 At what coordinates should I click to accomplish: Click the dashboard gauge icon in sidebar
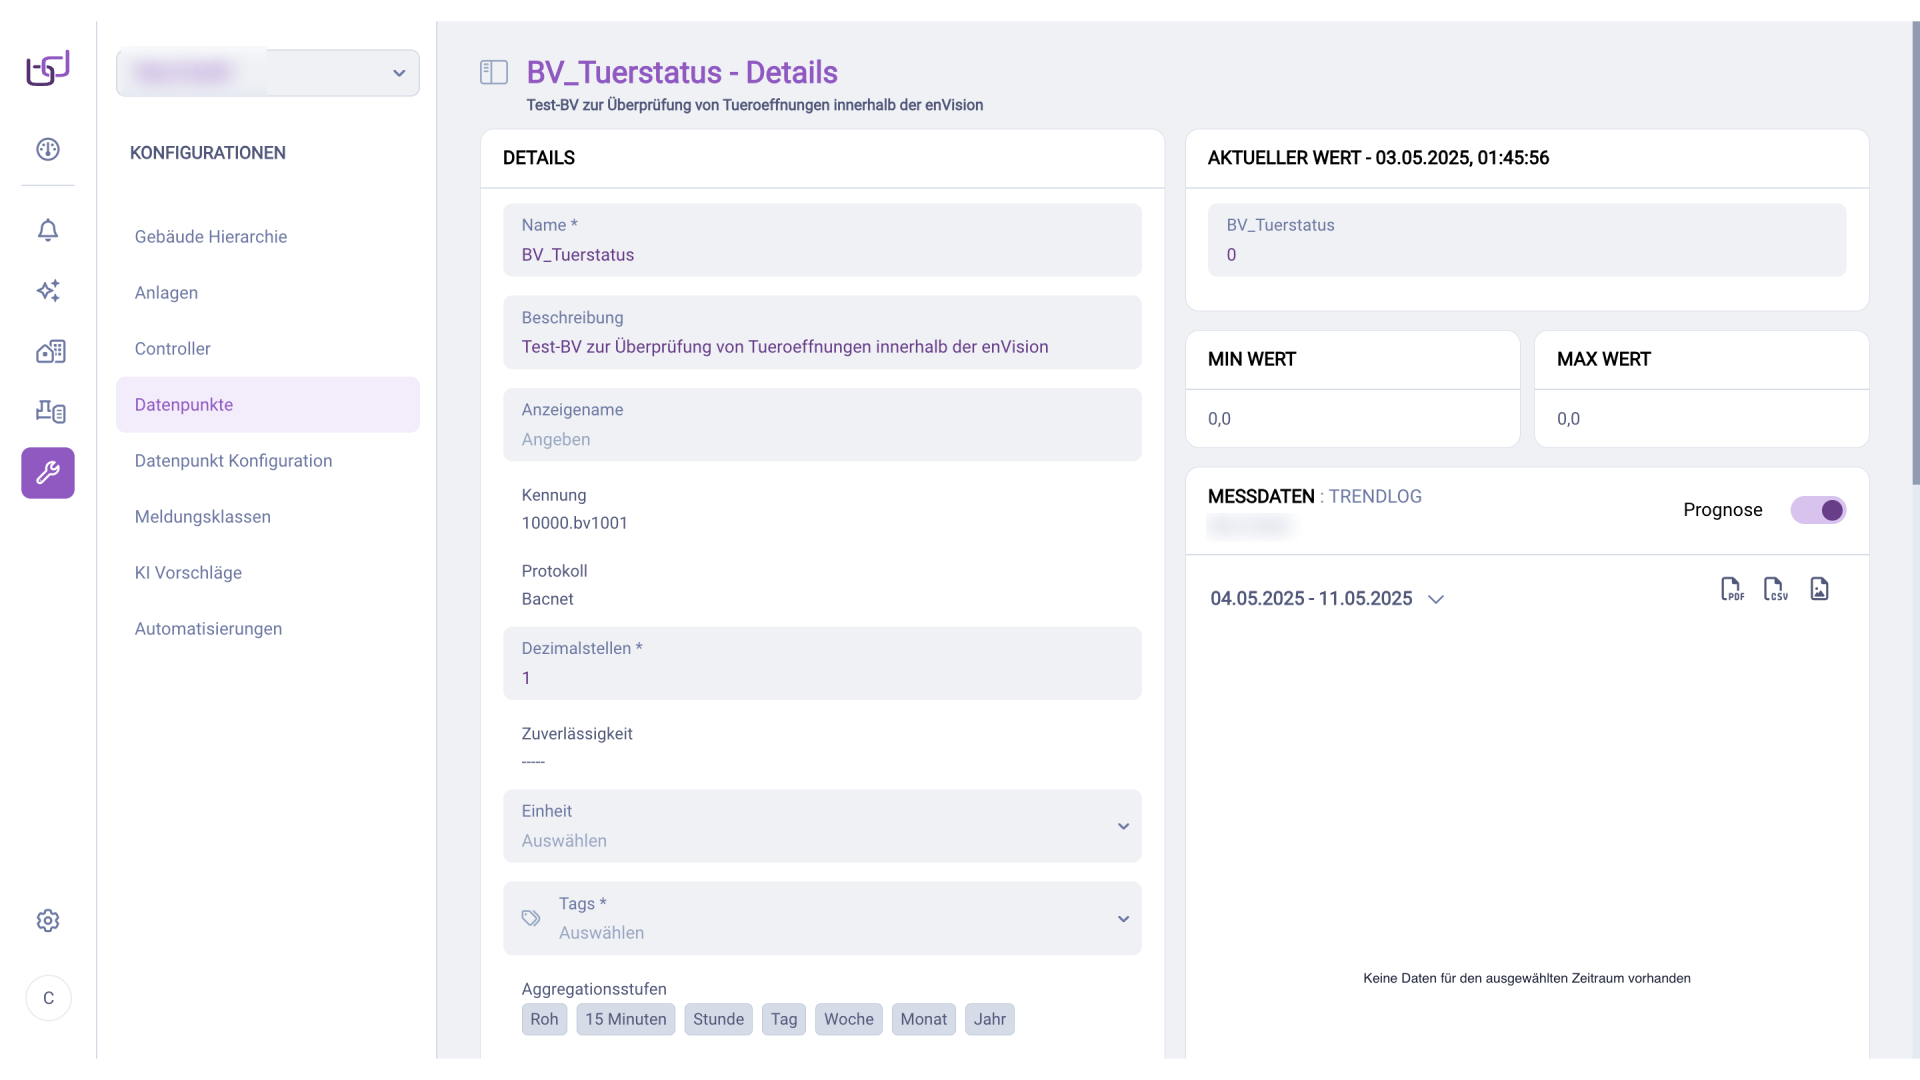click(x=48, y=150)
